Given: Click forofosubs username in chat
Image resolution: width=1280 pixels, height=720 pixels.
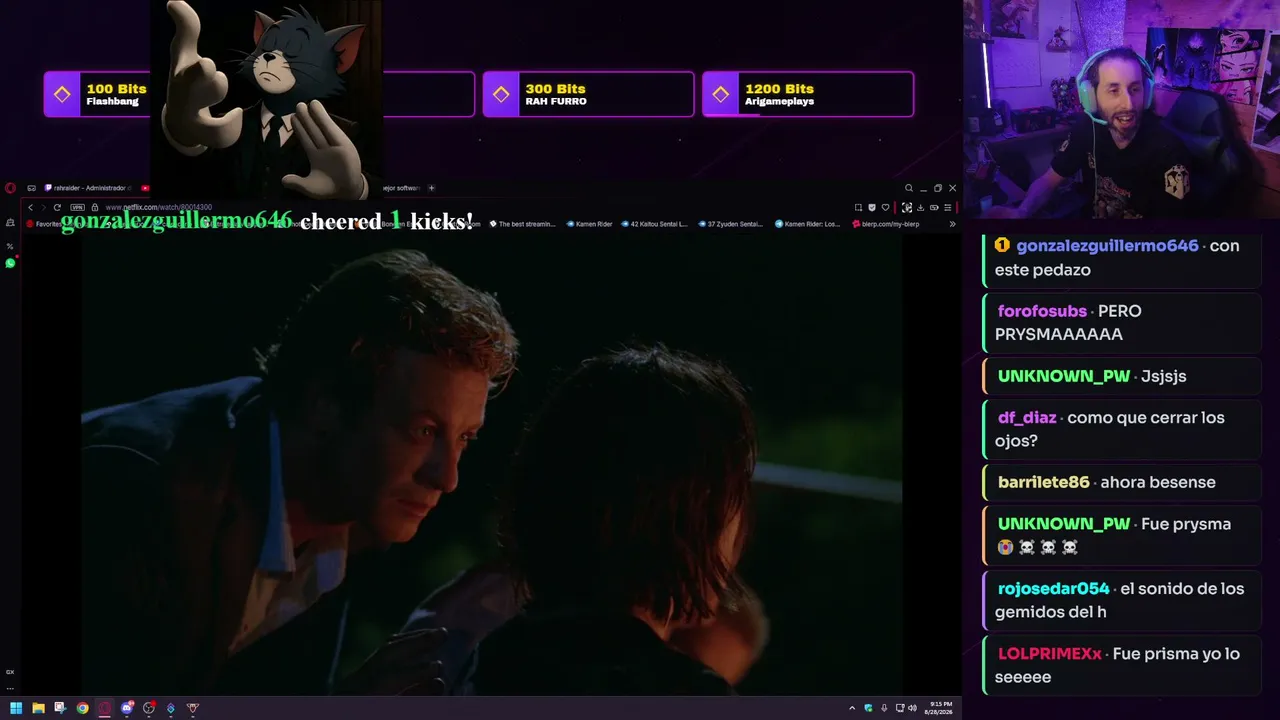Looking at the screenshot, I should [1042, 311].
